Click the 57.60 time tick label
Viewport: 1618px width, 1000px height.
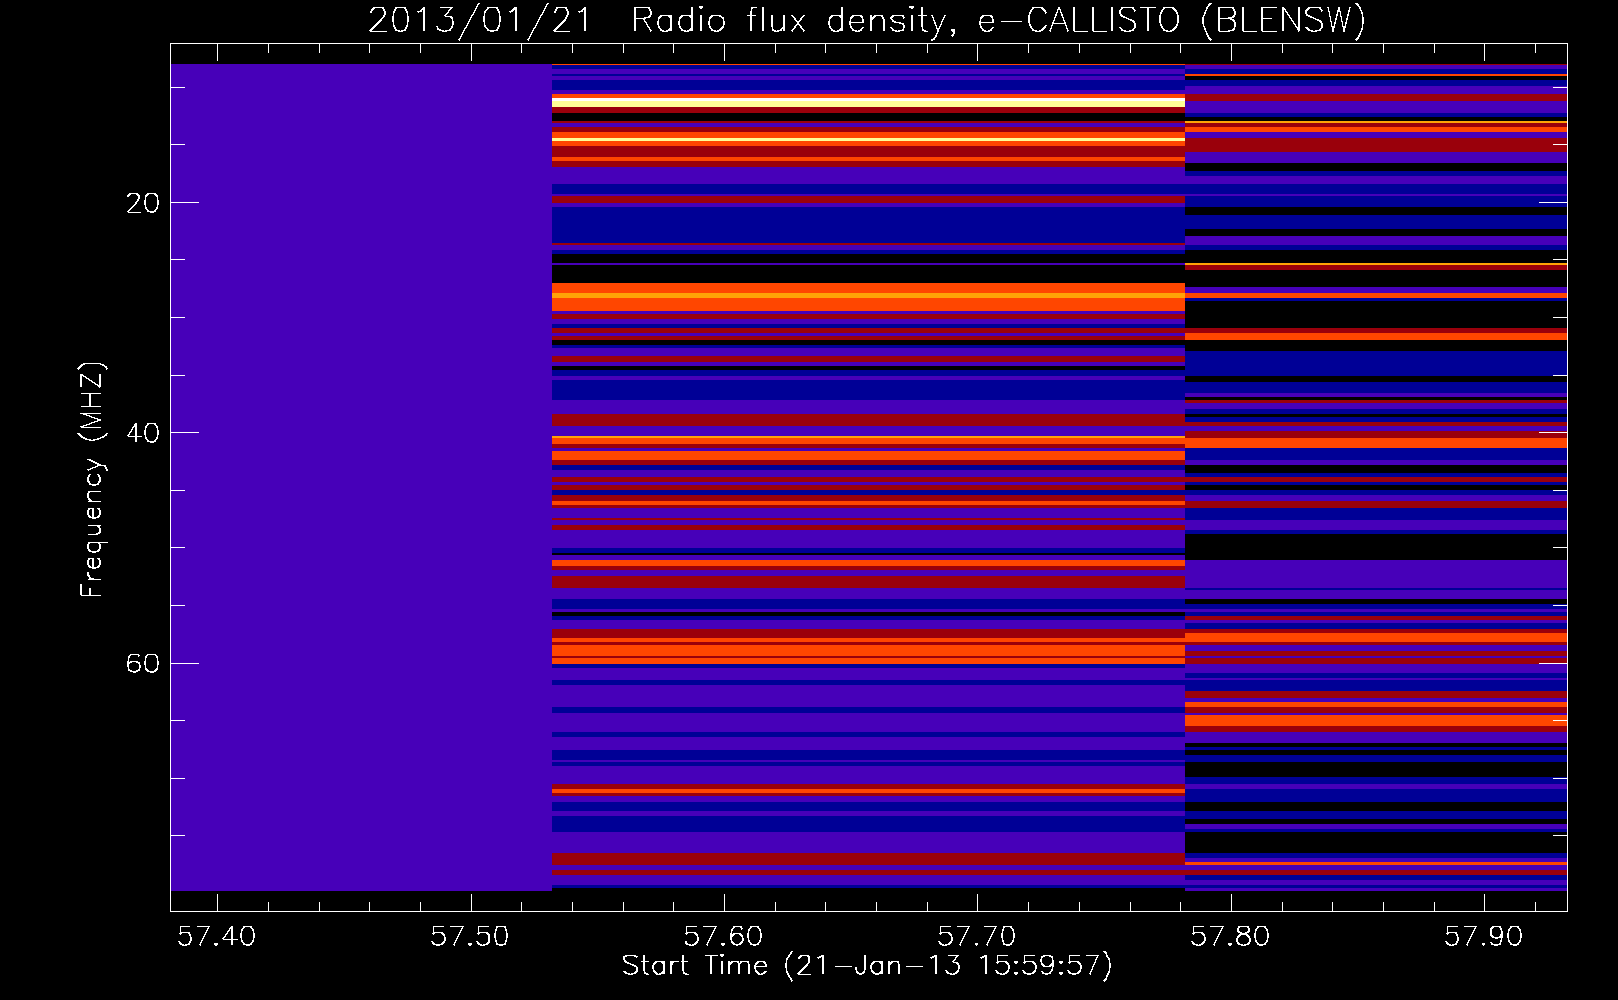tap(723, 936)
